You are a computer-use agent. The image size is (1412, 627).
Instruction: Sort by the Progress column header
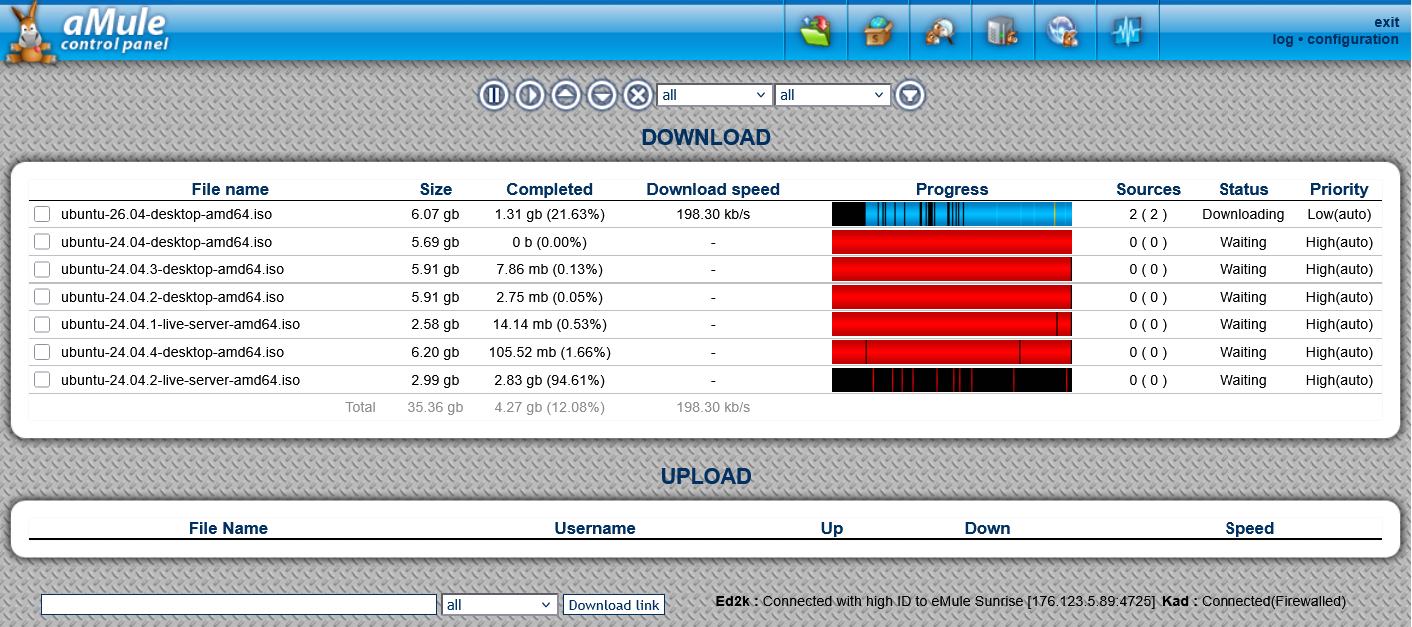tap(952, 189)
